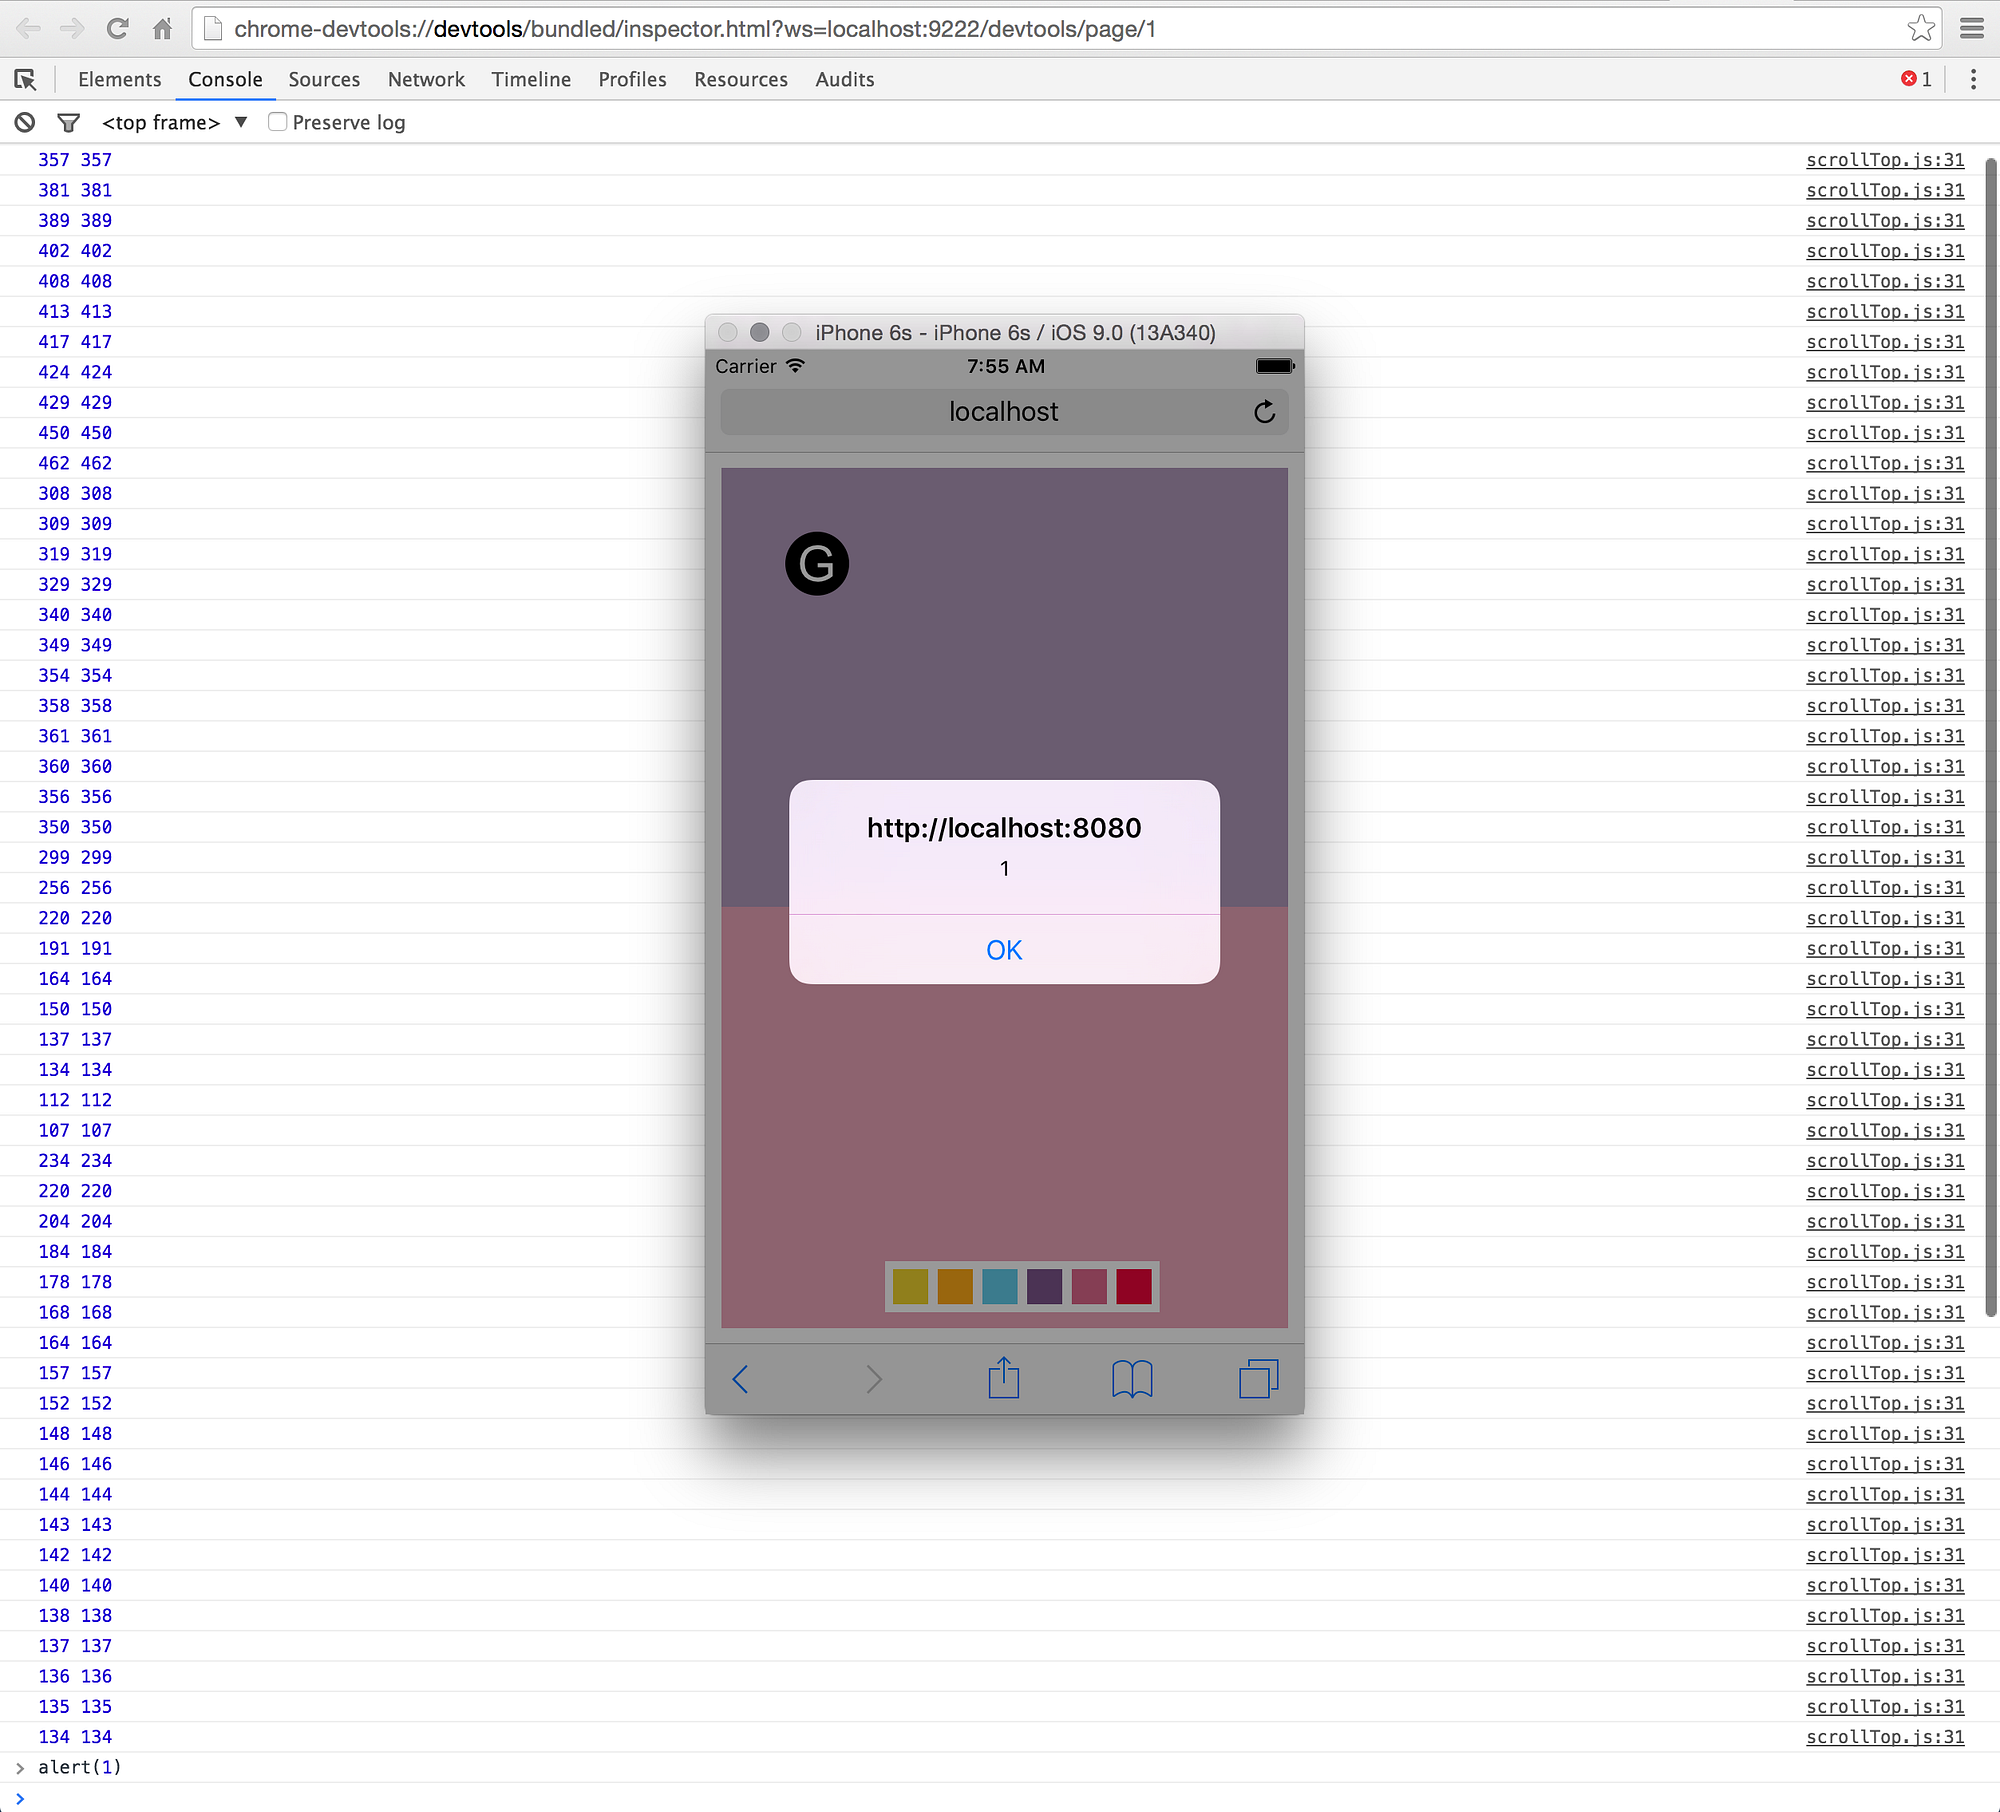Click the inspect element cursor icon
Screen dimensions: 2000x1812
pos(25,79)
